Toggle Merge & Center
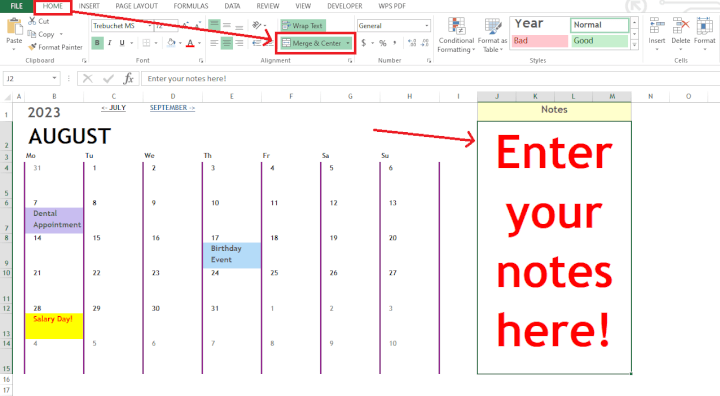720x396 pixels. [x=312, y=43]
